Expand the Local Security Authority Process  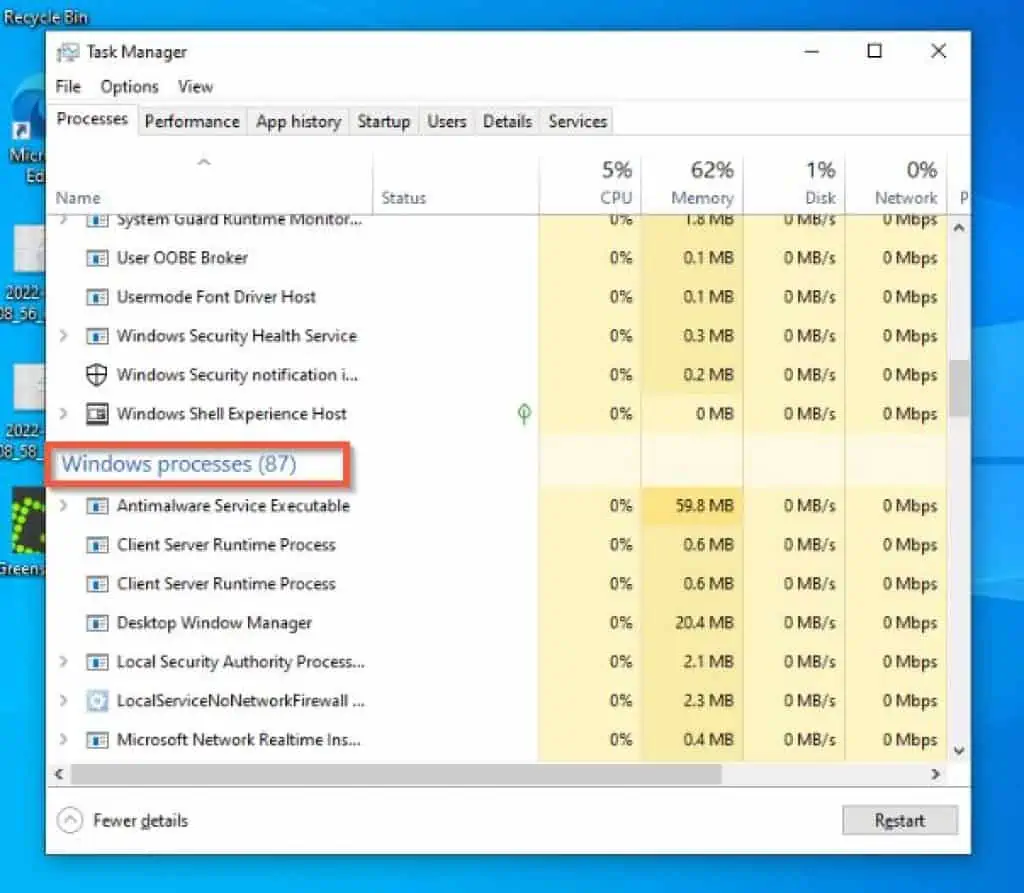[x=64, y=662]
